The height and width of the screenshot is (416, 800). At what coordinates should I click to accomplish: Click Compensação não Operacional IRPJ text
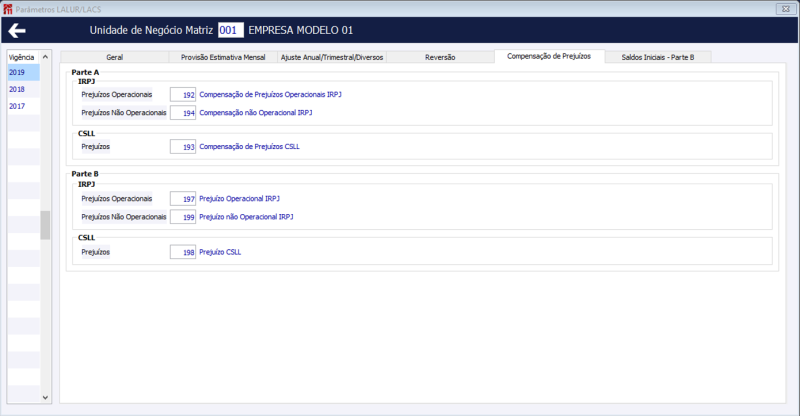pos(256,113)
